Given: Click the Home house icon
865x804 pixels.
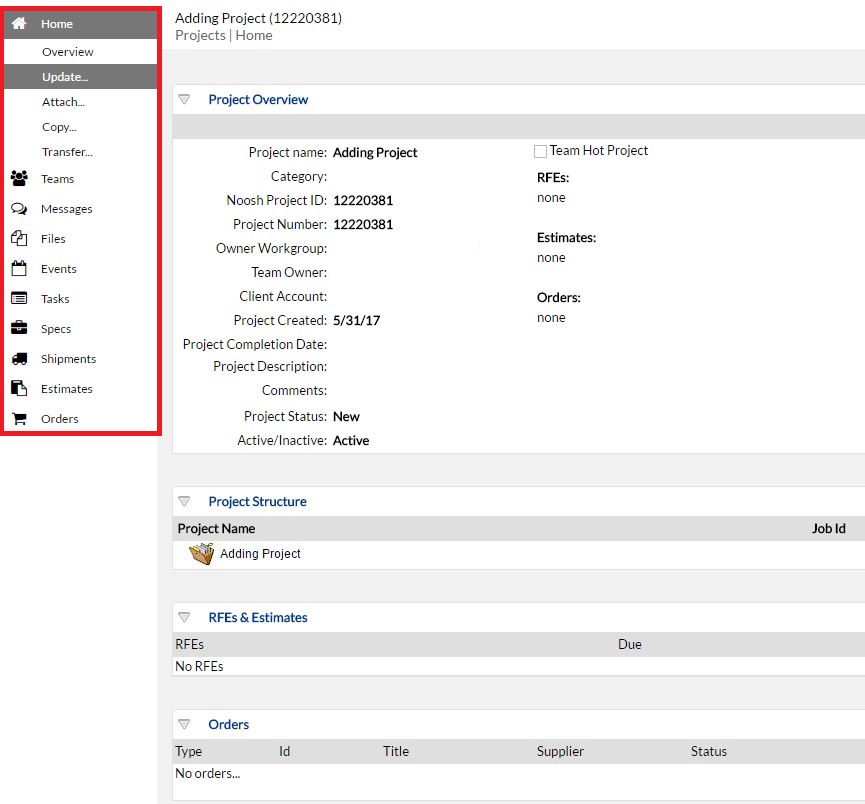Looking at the screenshot, I should tap(19, 23).
